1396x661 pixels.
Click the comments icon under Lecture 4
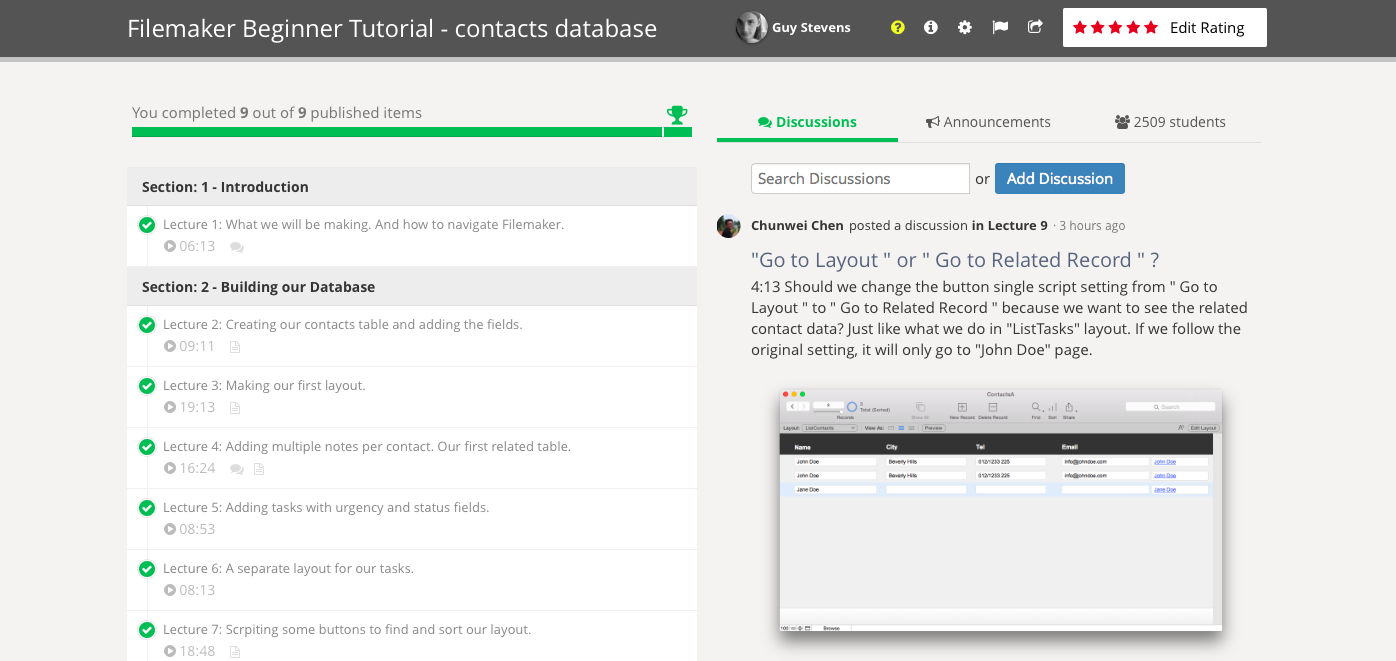[237, 469]
